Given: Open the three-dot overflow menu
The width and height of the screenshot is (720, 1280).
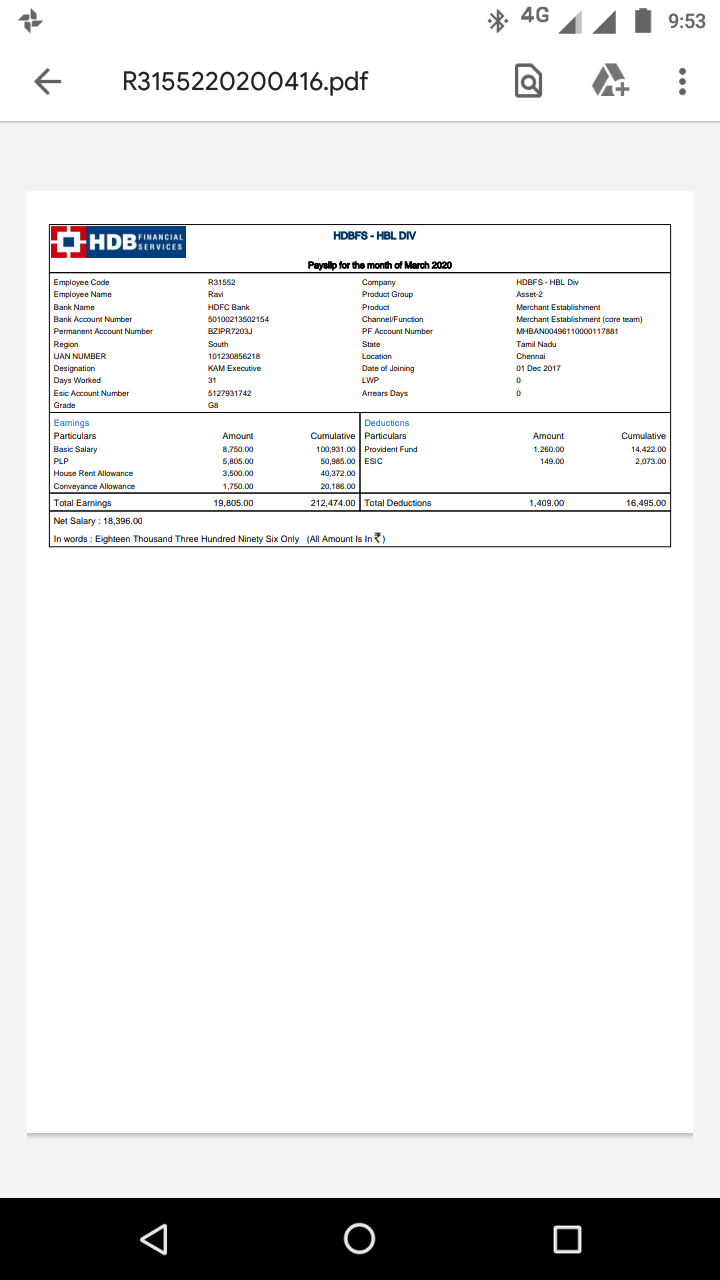Looking at the screenshot, I should pyautogui.click(x=682, y=82).
